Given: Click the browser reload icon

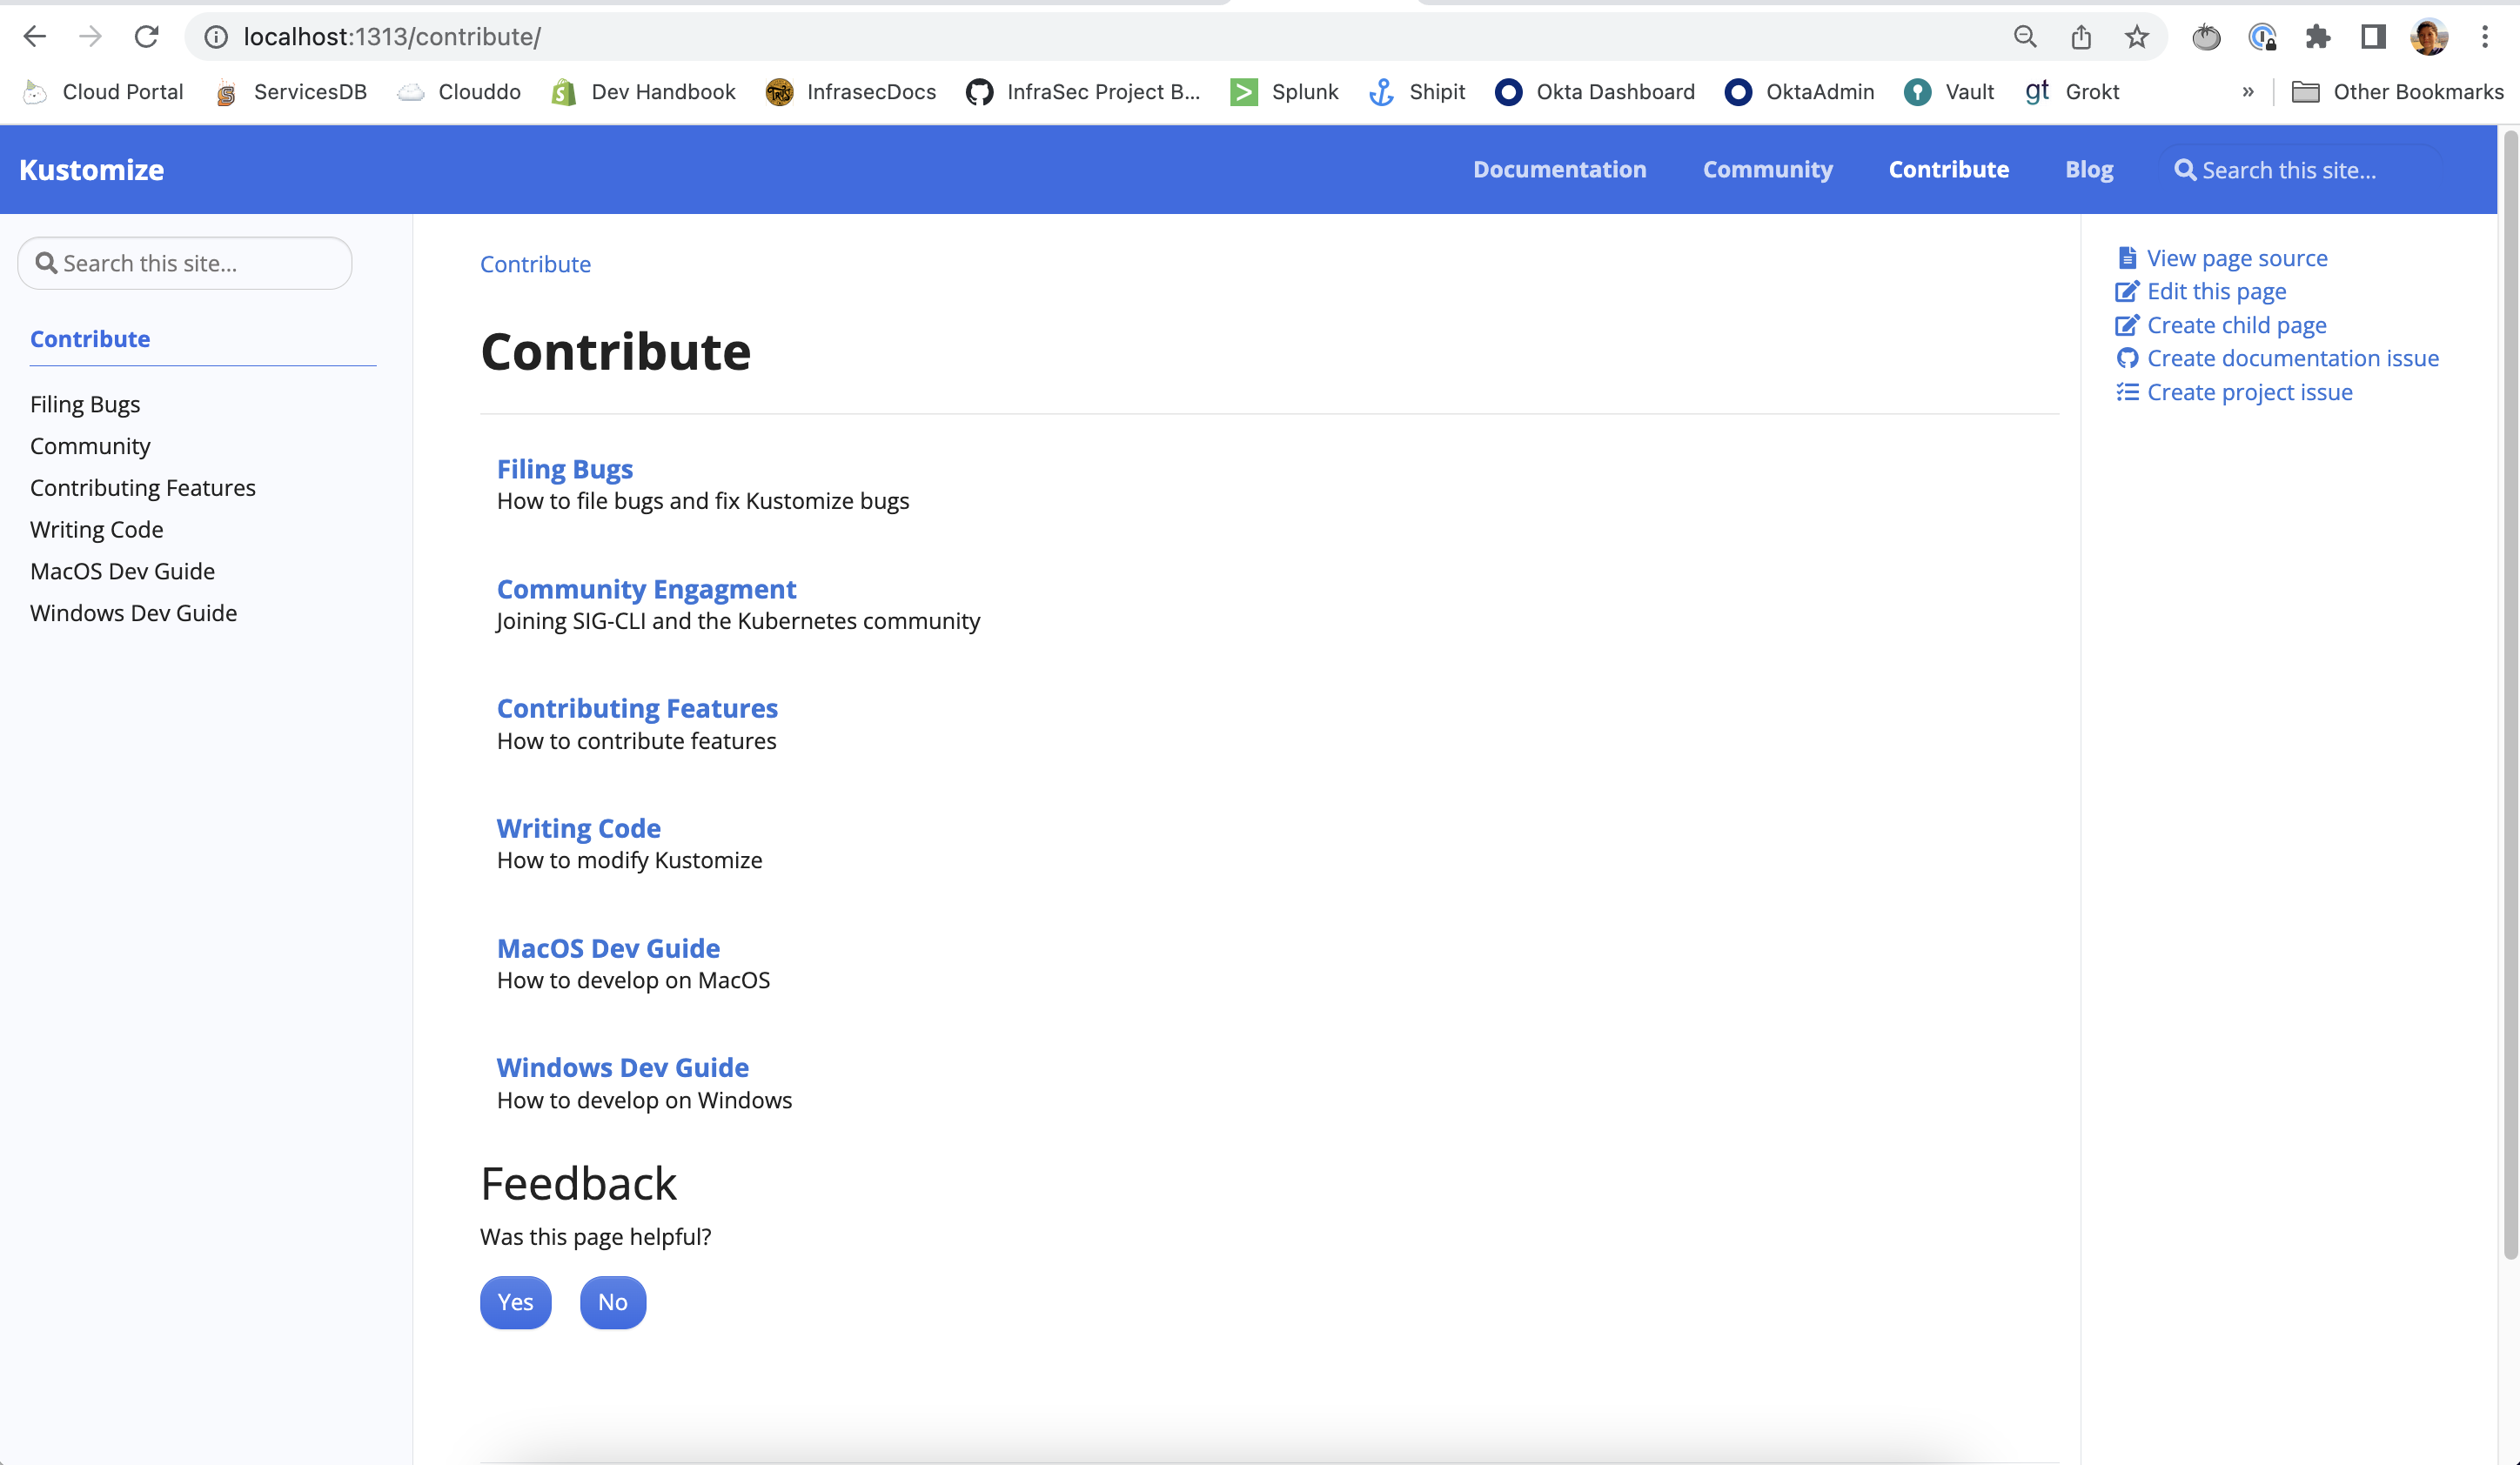Looking at the screenshot, I should pyautogui.click(x=147, y=37).
